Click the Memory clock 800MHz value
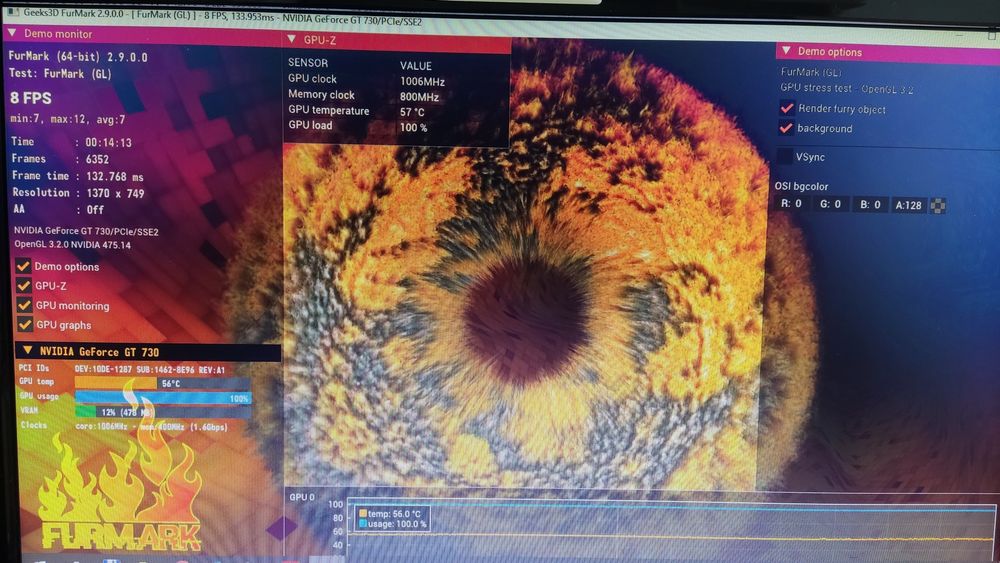 pos(419,97)
